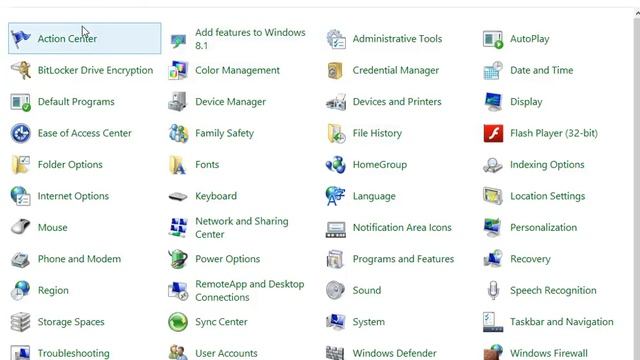The image size is (640, 360).
Task: Open the Sound speaker icon
Action: pyautogui.click(x=336, y=290)
